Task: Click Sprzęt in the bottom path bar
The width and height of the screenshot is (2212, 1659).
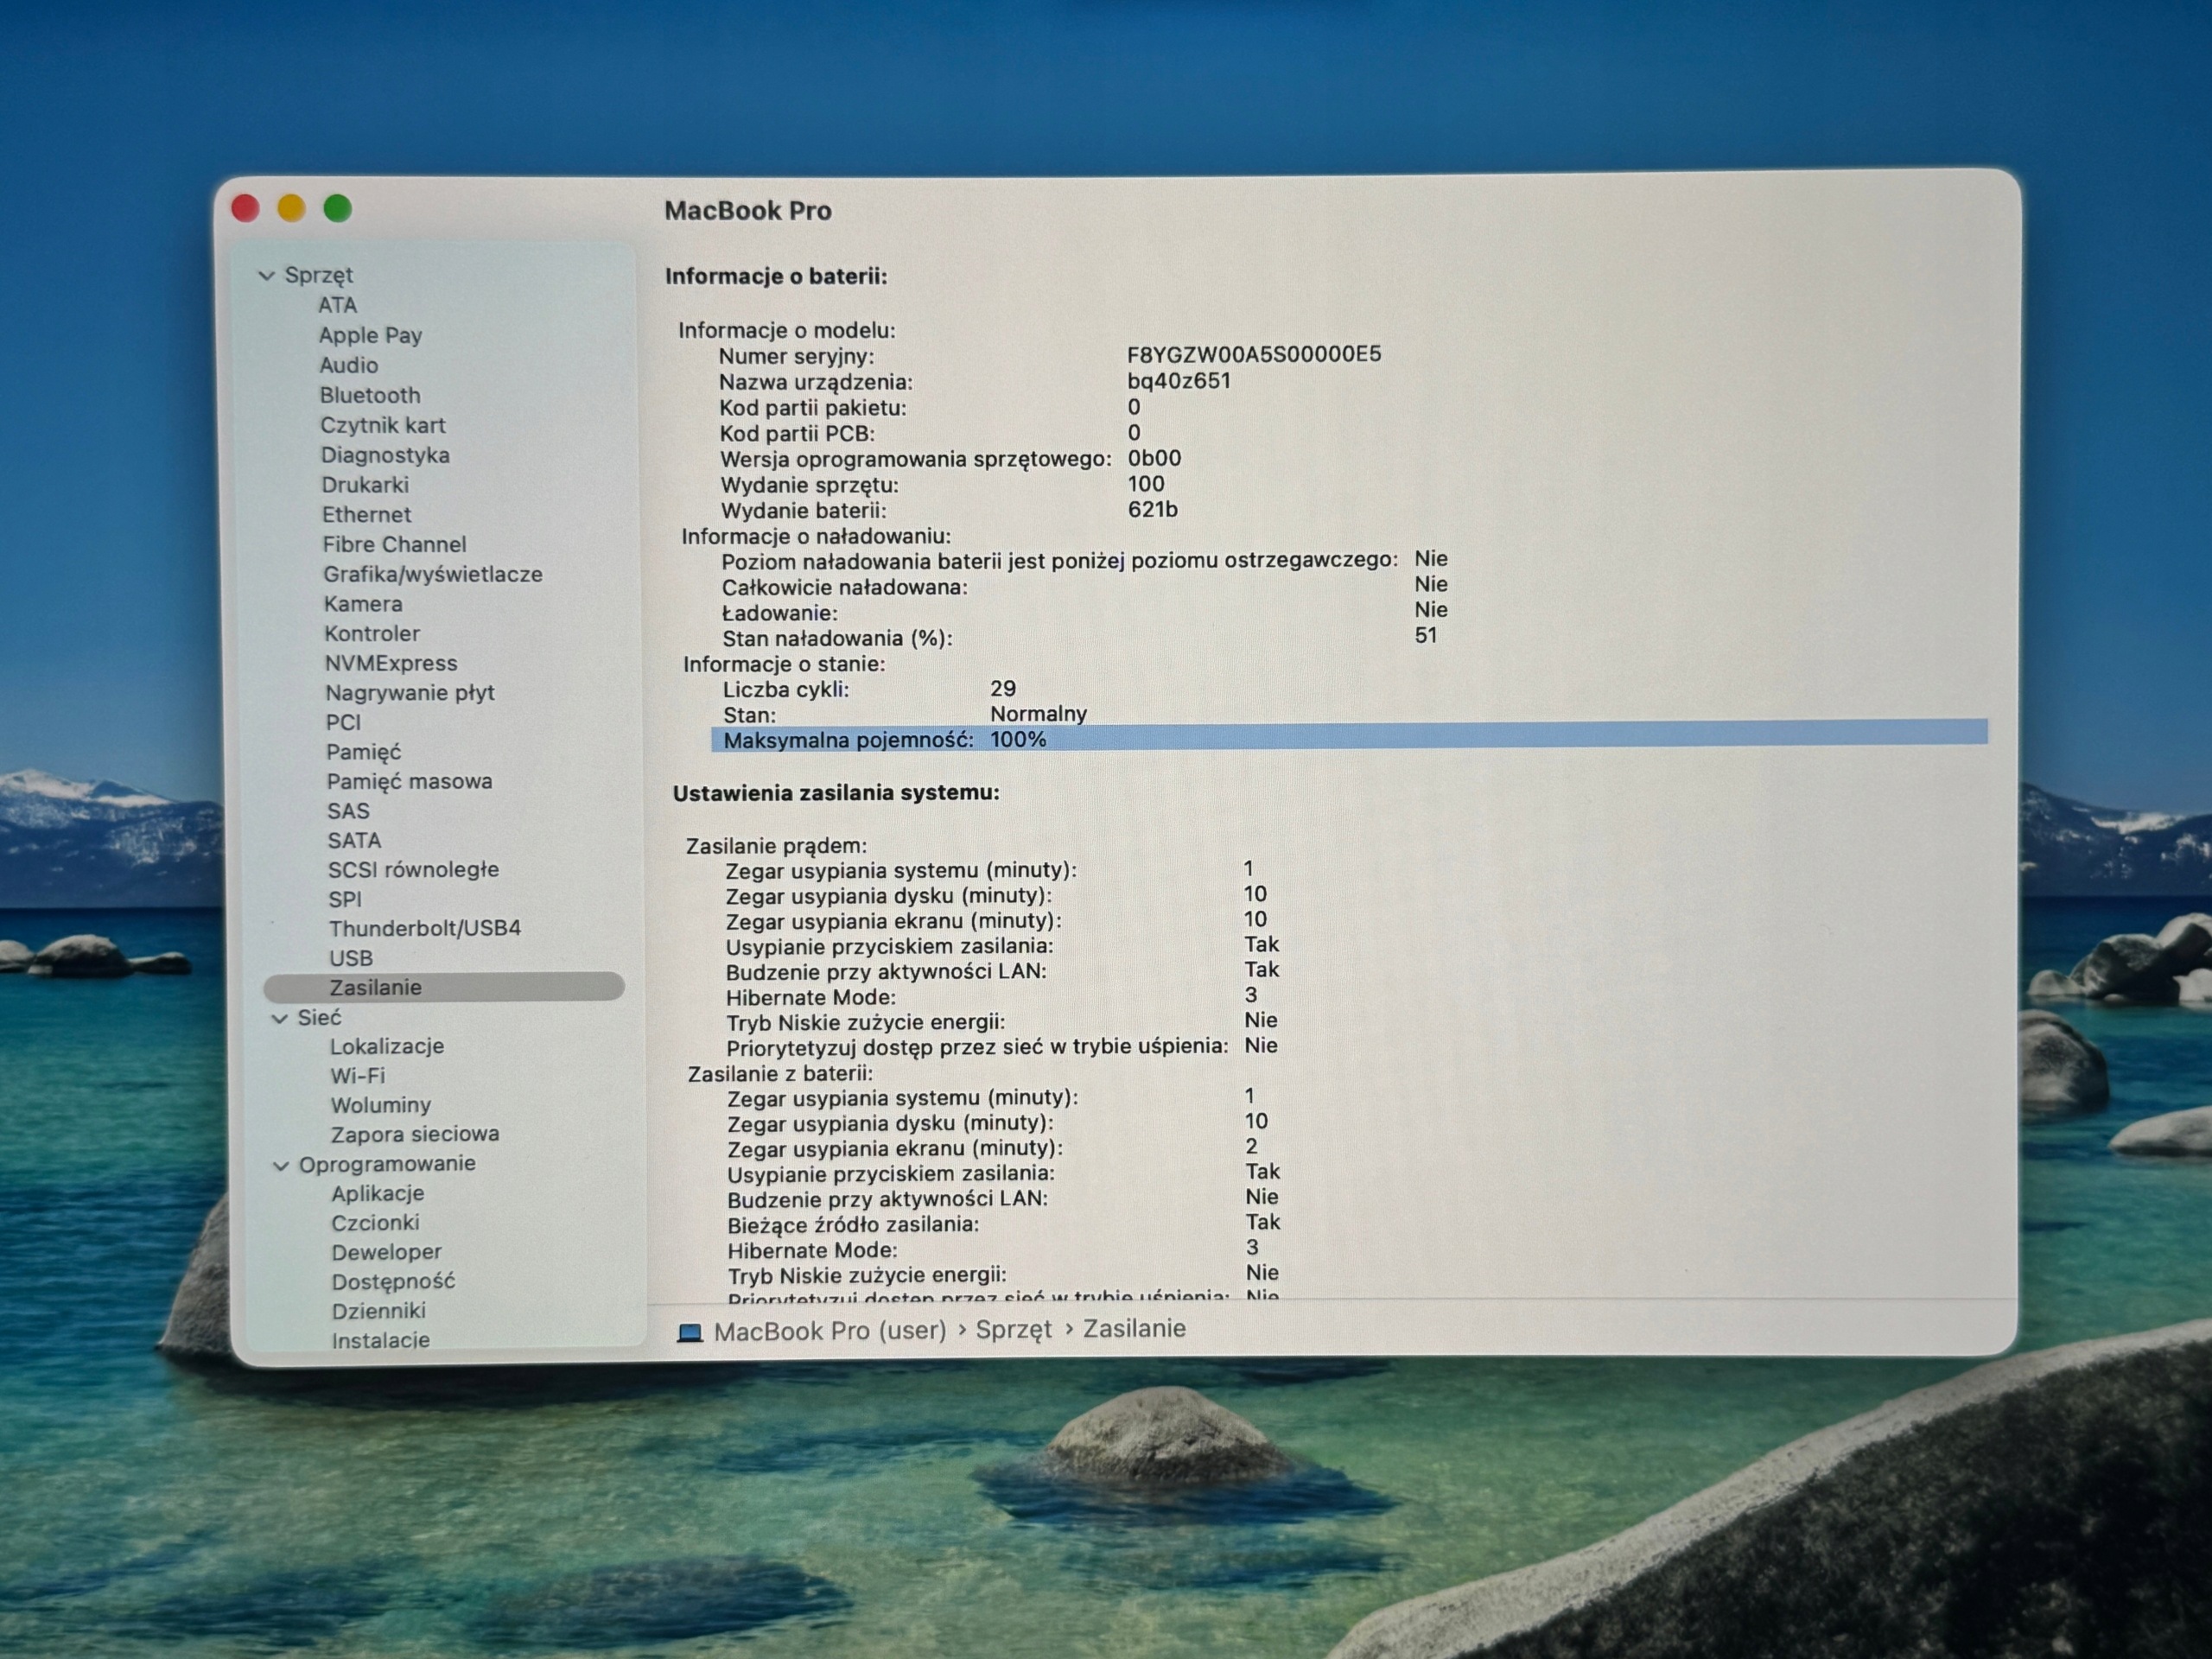Action: (x=1014, y=1330)
